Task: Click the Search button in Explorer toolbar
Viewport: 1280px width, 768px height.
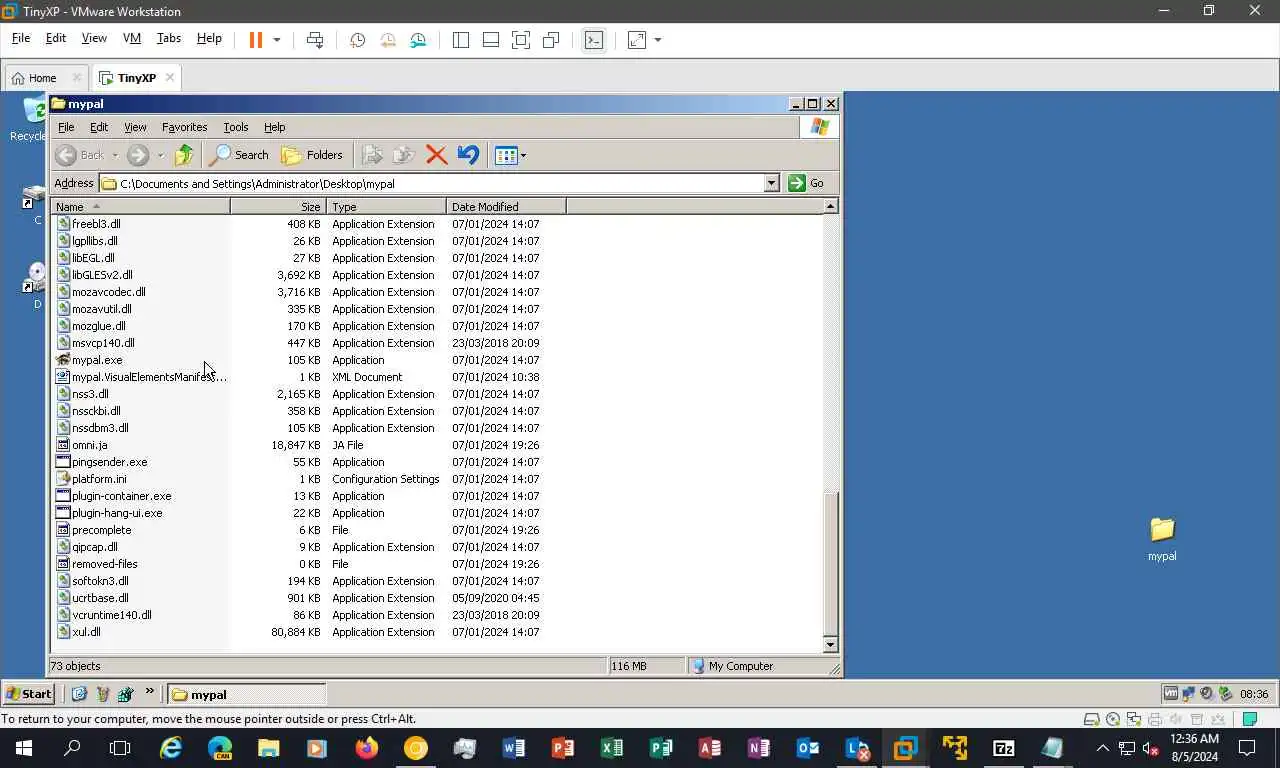Action: (x=238, y=155)
